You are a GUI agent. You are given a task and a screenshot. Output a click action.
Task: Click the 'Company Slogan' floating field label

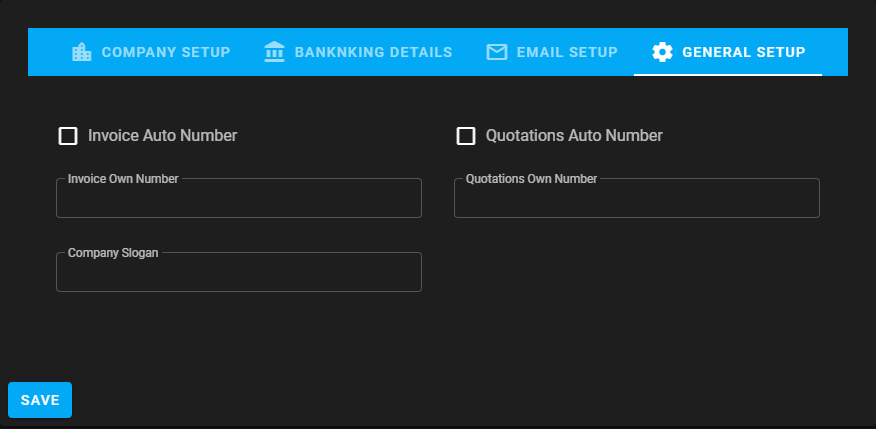point(113,253)
